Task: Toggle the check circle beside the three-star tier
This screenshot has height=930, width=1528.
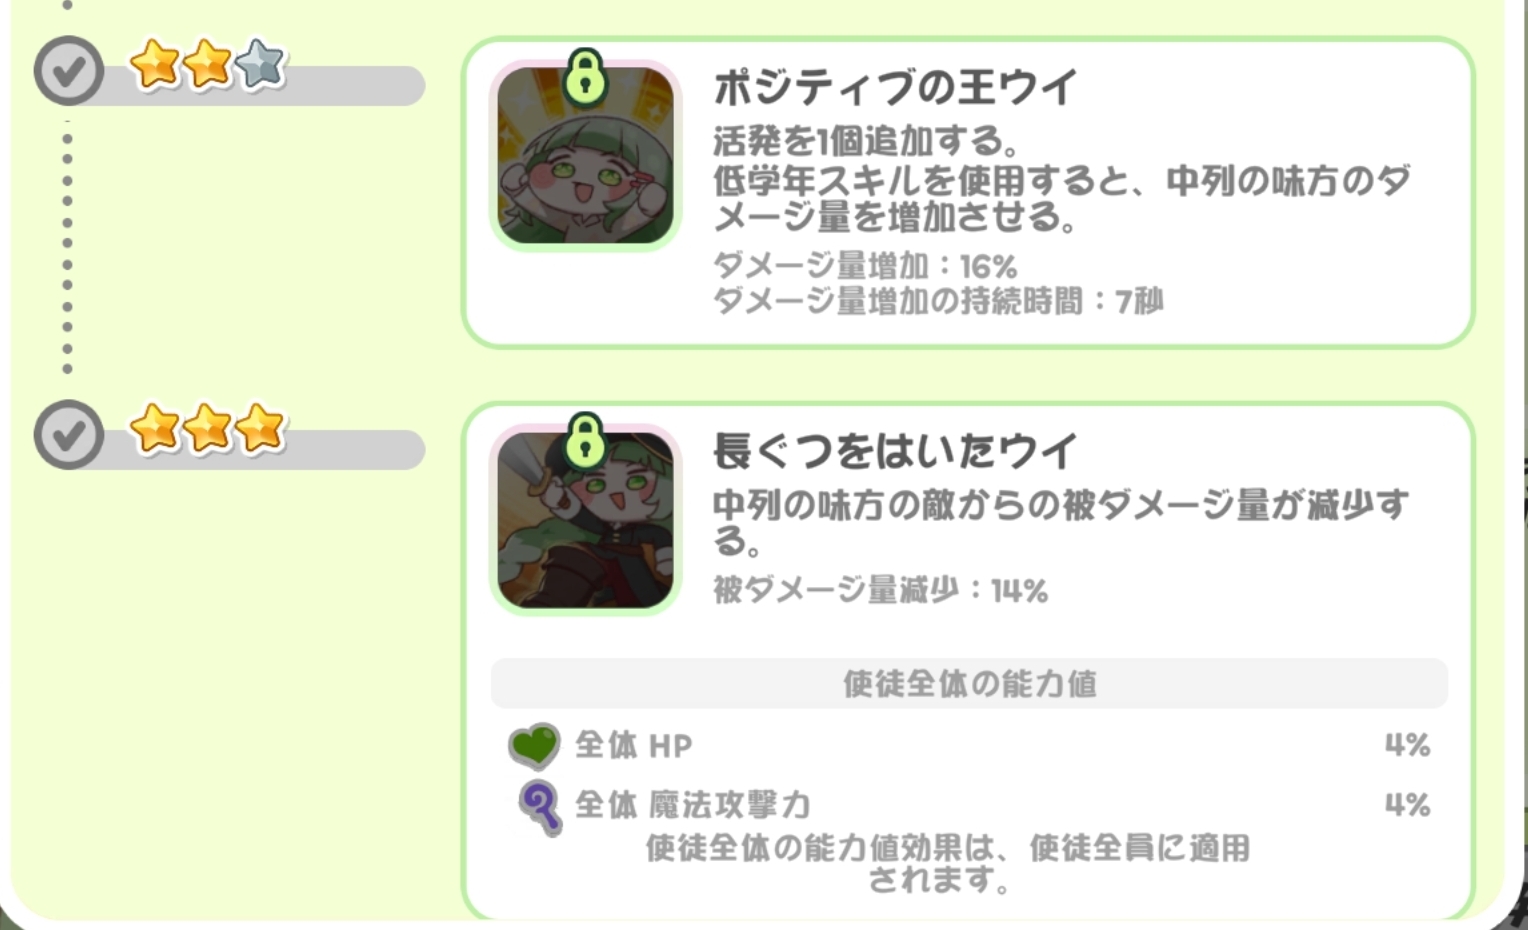Action: (x=68, y=435)
